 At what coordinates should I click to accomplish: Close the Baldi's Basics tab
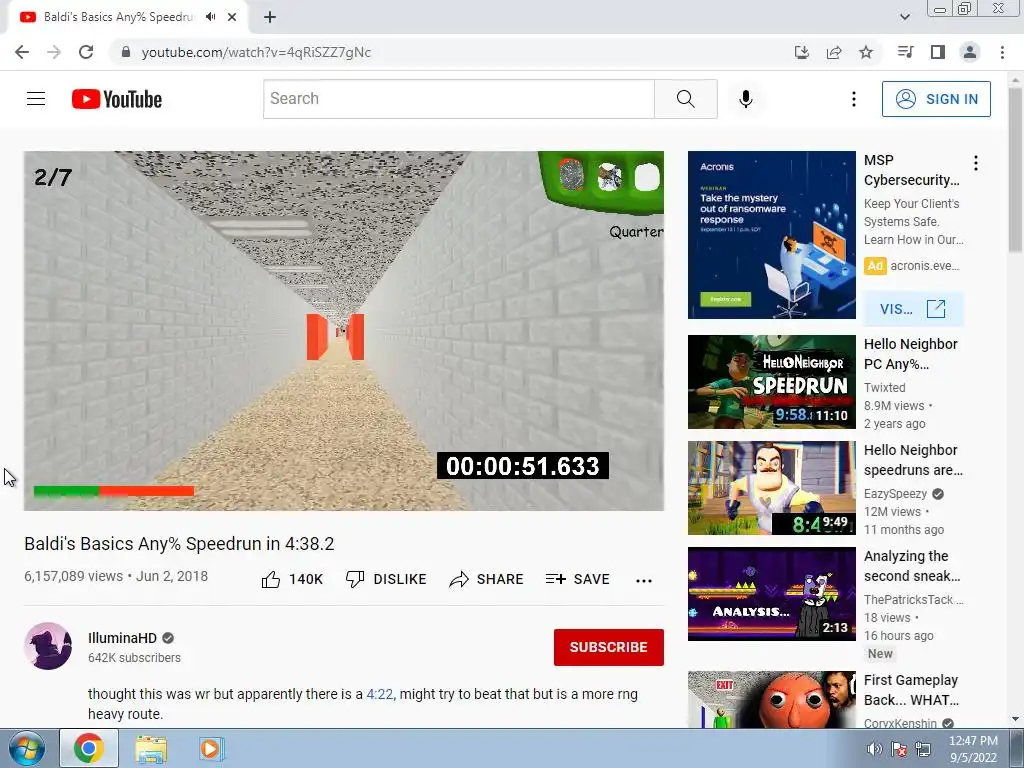pos(232,17)
